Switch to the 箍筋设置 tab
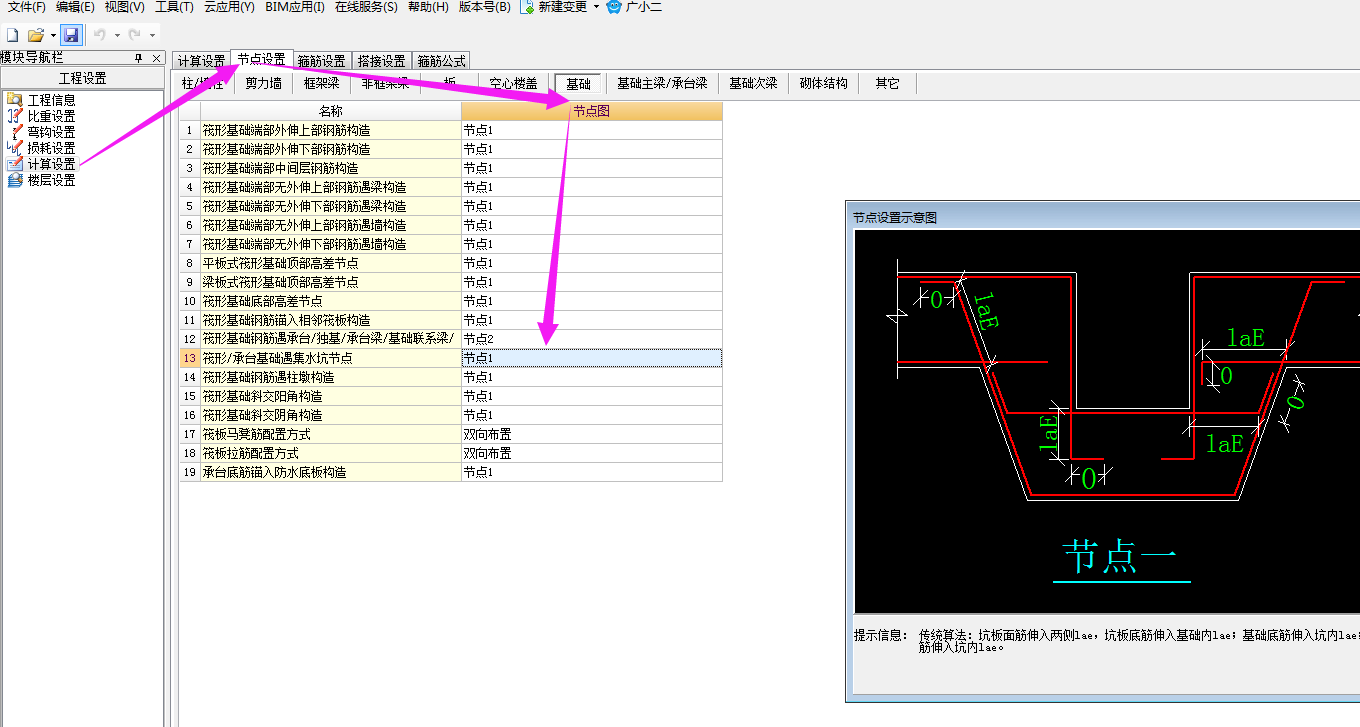This screenshot has height=727, width=1360. pyautogui.click(x=322, y=61)
